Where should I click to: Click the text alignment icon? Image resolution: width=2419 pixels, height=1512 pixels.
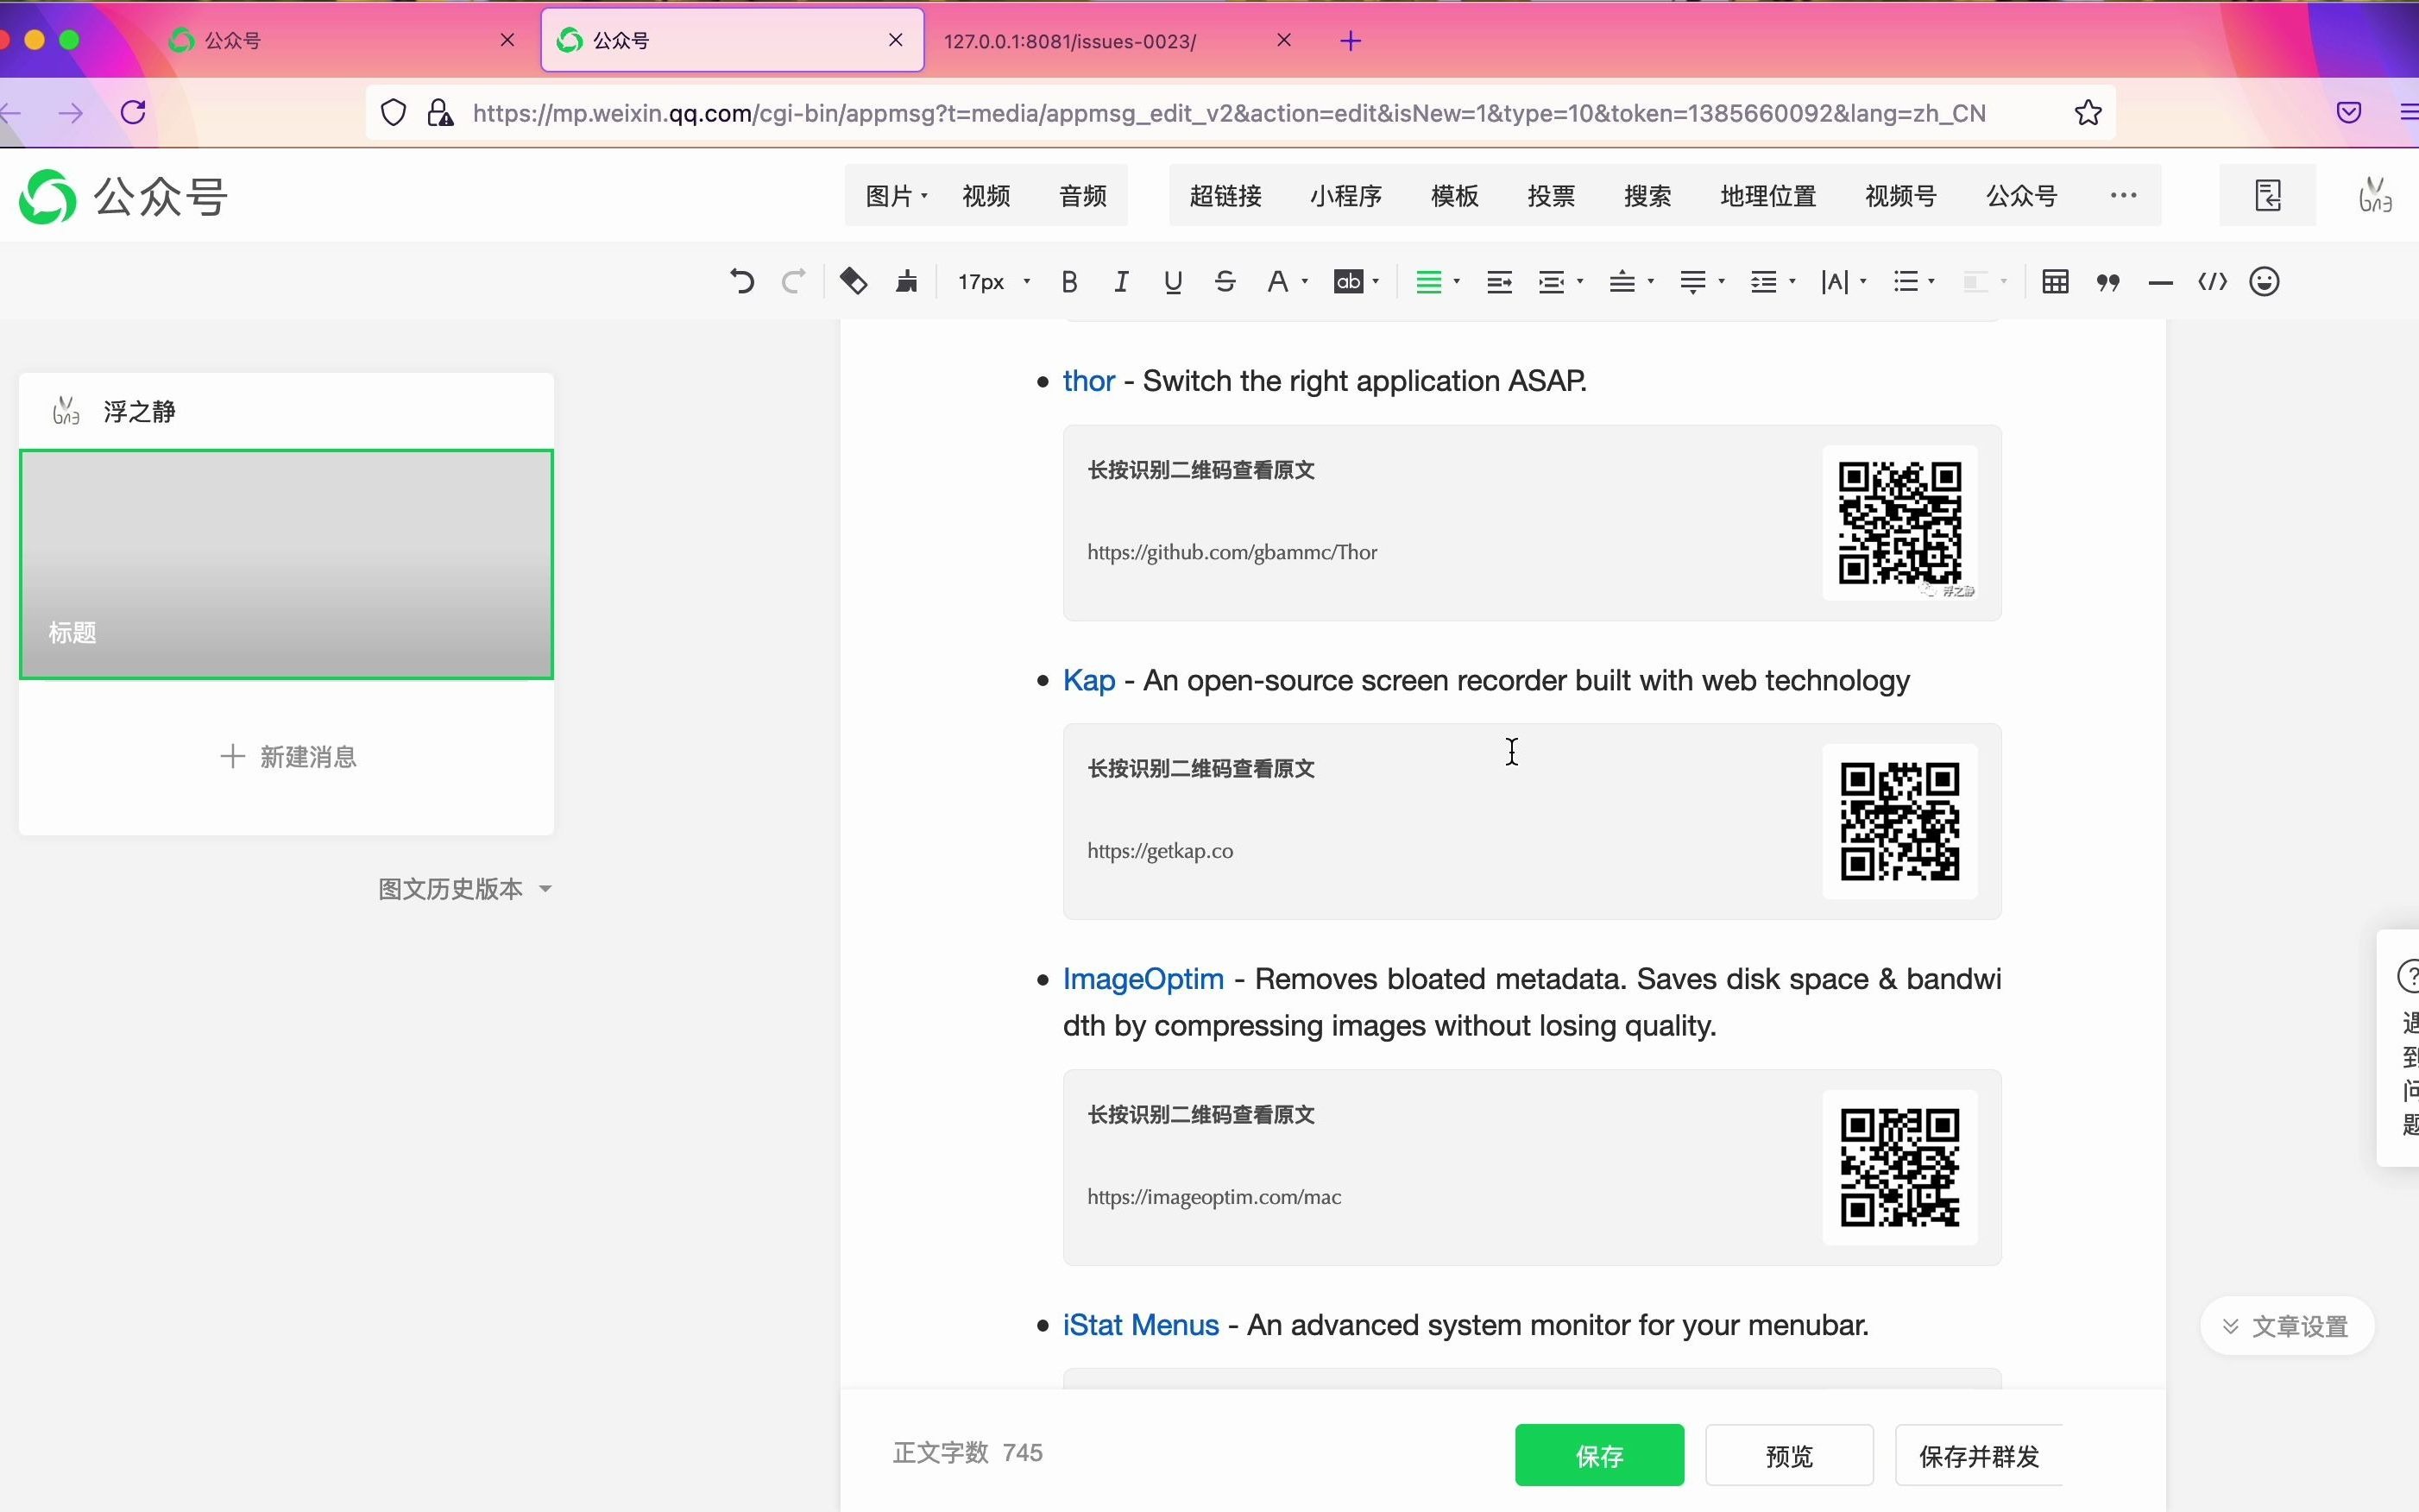click(x=1427, y=280)
